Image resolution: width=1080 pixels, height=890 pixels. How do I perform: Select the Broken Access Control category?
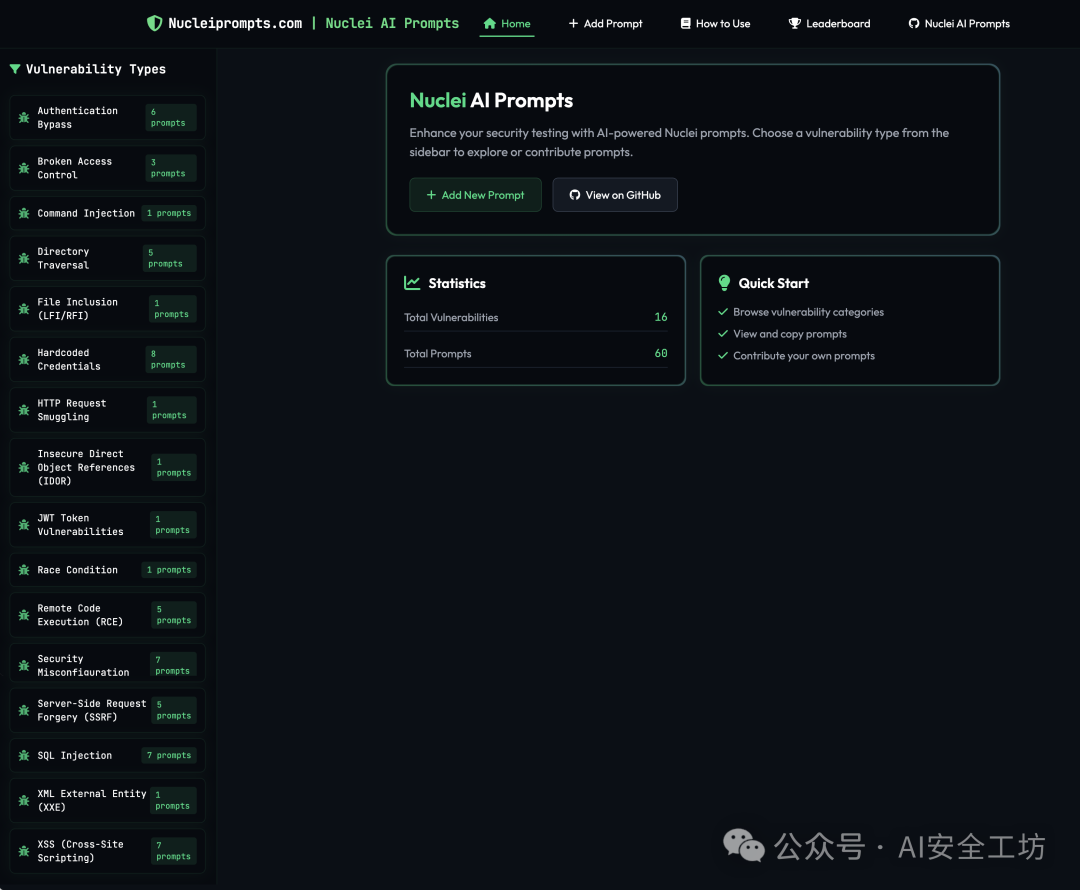click(107, 168)
